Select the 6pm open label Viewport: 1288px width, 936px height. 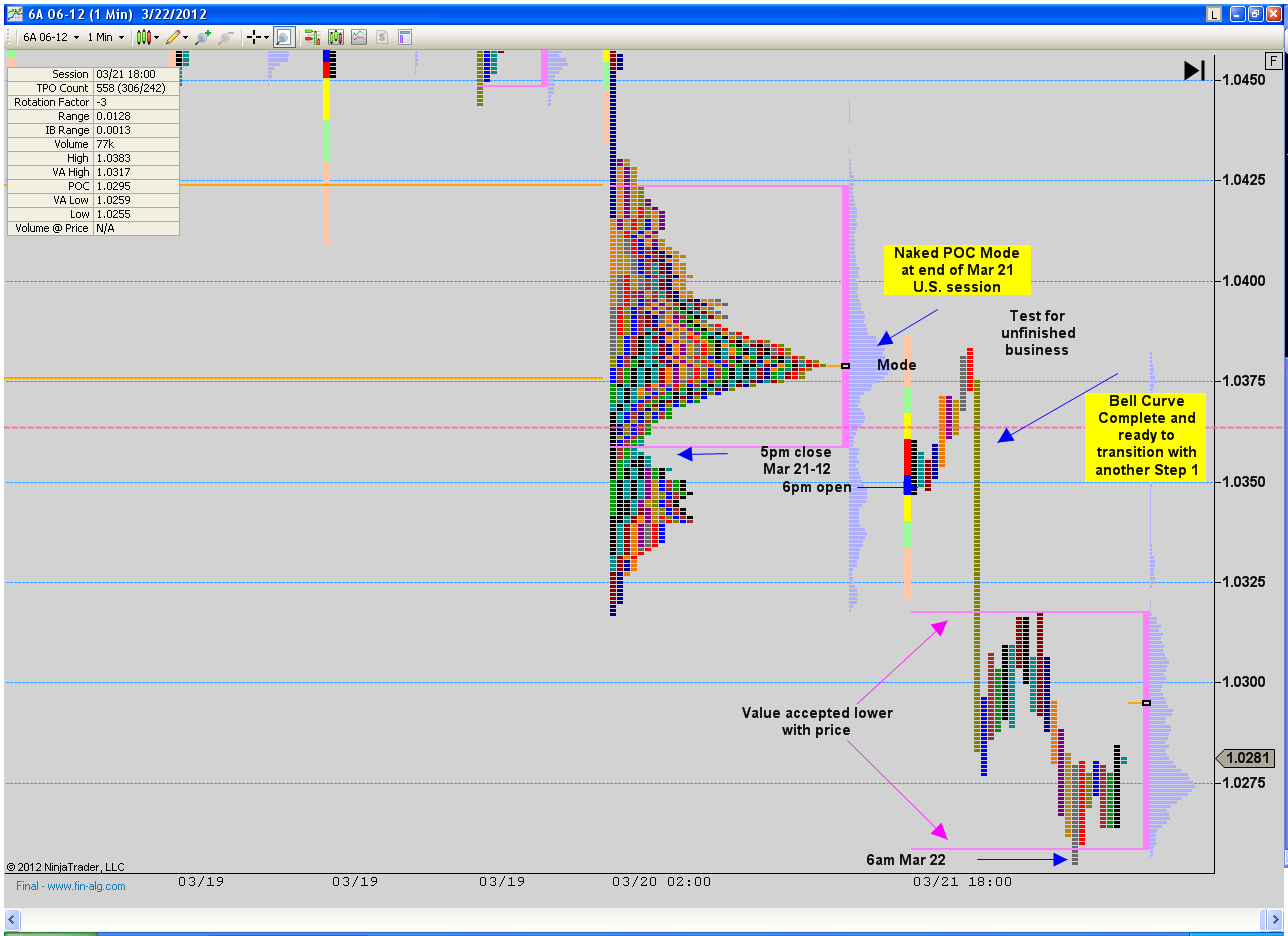coord(817,488)
